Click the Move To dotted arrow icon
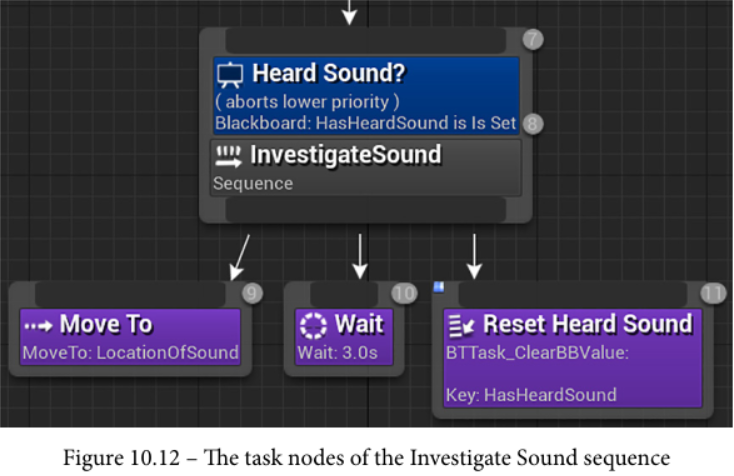 (38, 326)
